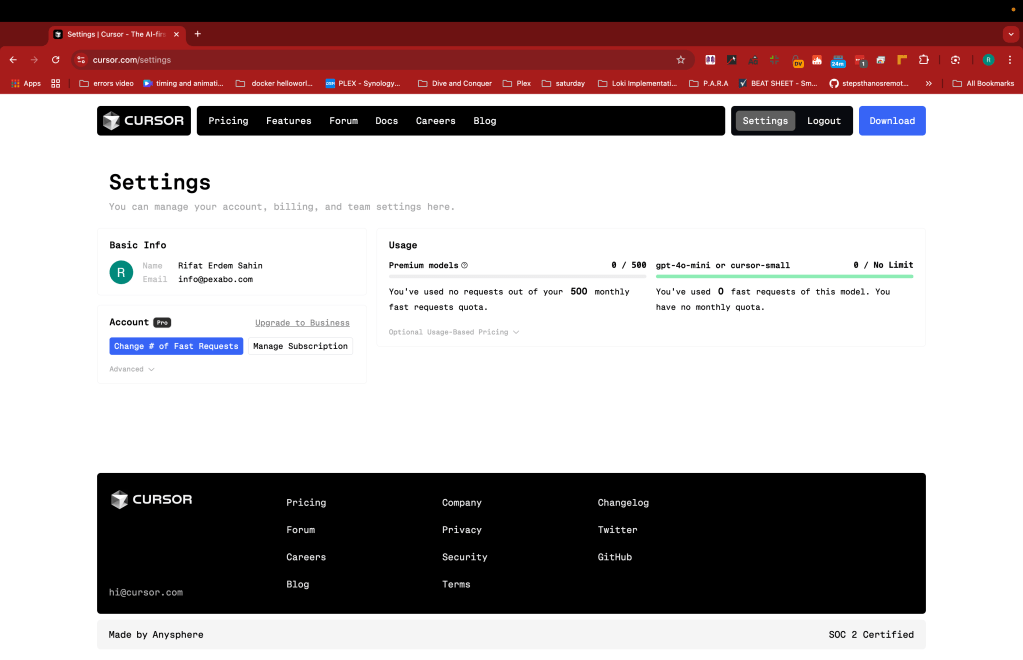The image size is (1023, 660).
Task: Open the tab search dropdown arrow
Action: [1011, 34]
